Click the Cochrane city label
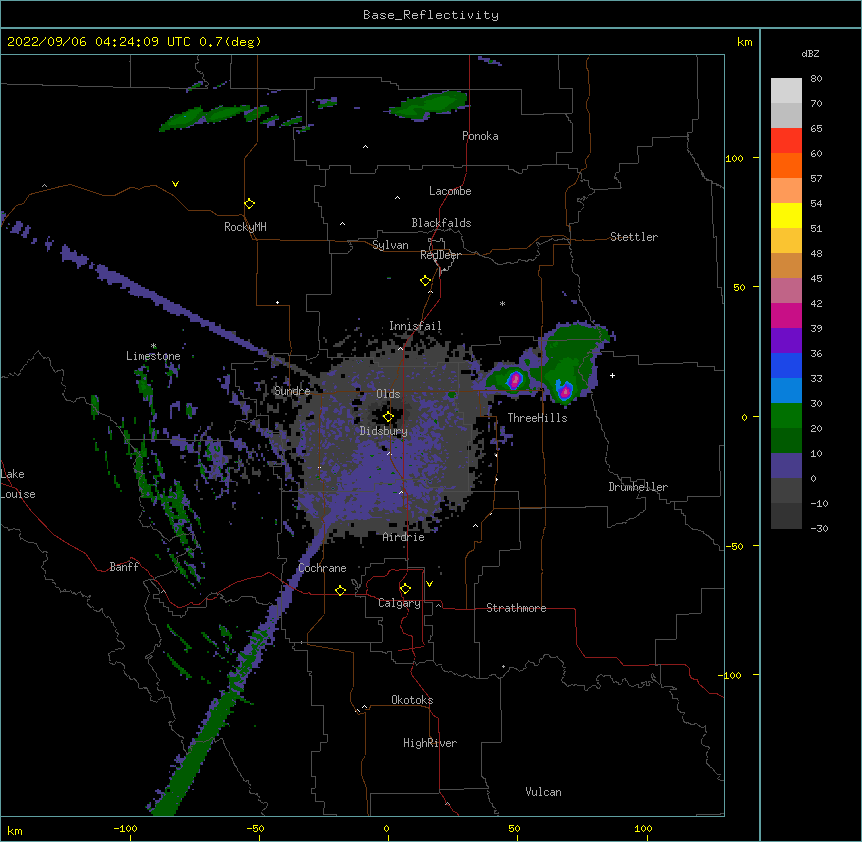The width and height of the screenshot is (862, 842). (322, 568)
